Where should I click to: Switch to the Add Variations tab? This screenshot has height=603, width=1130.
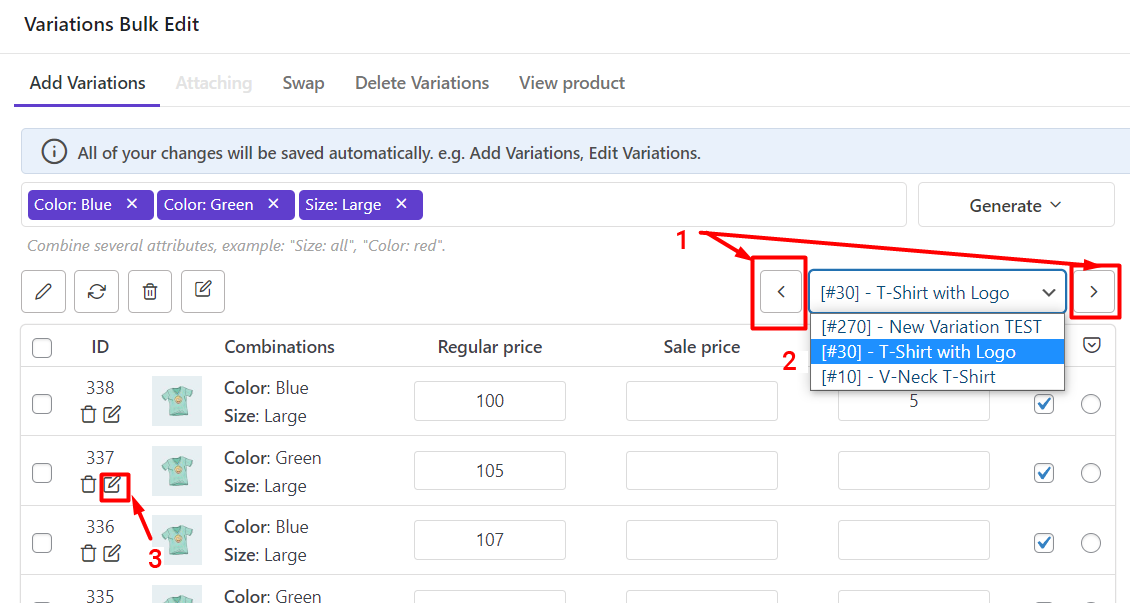click(87, 83)
